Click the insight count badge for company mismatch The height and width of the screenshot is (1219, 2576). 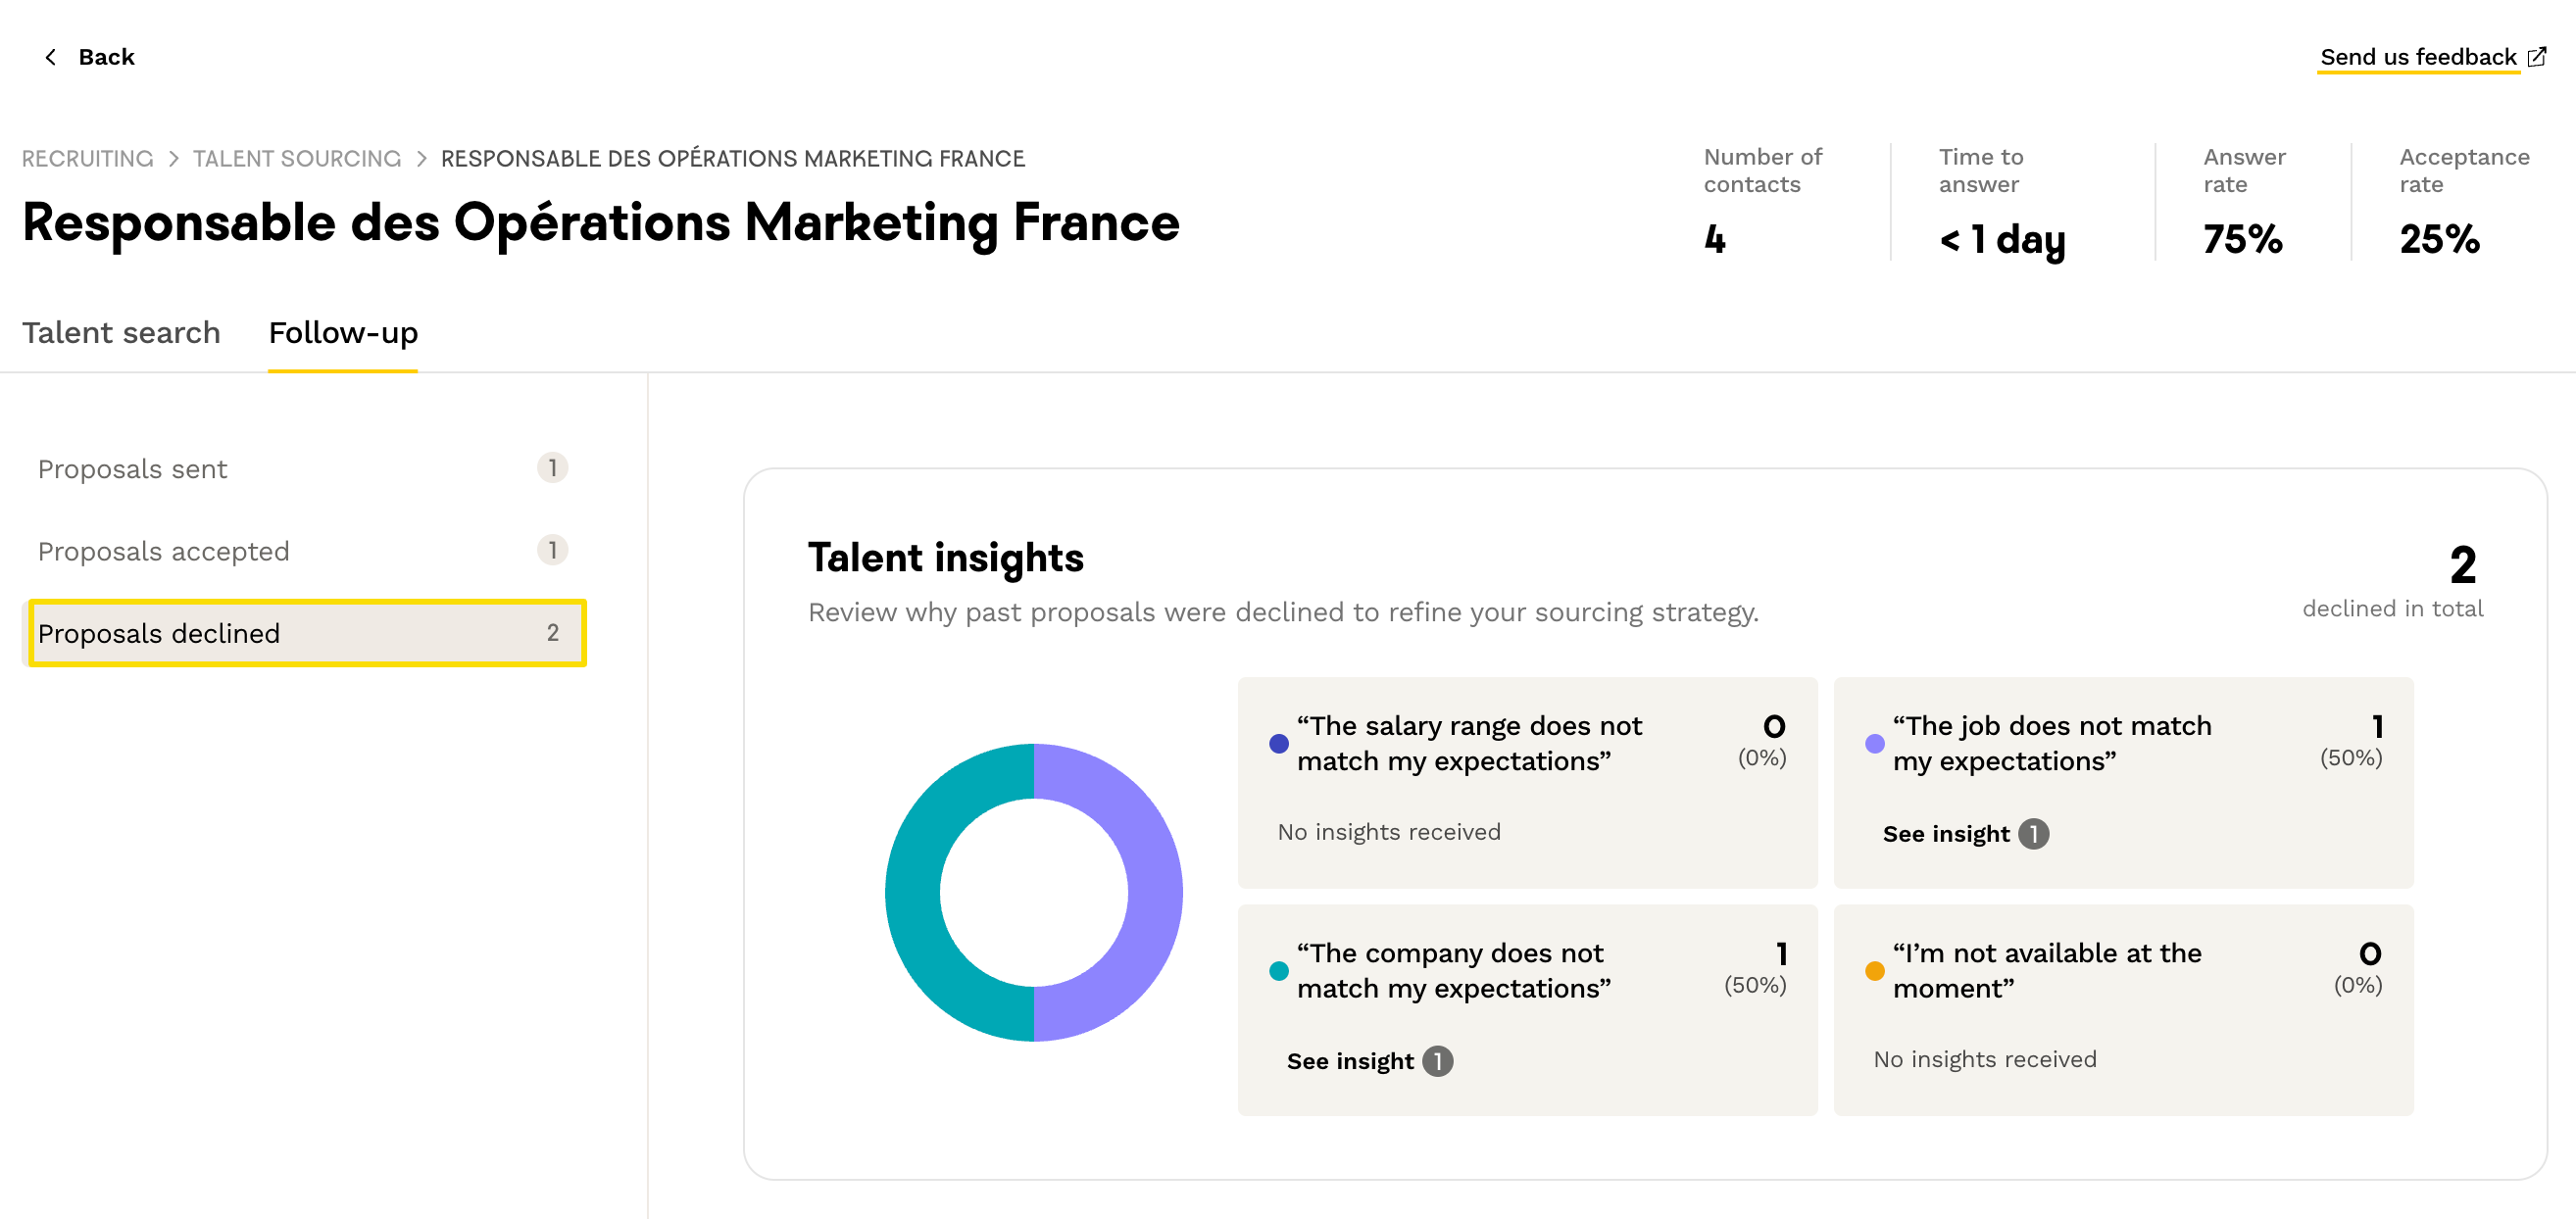[1437, 1061]
